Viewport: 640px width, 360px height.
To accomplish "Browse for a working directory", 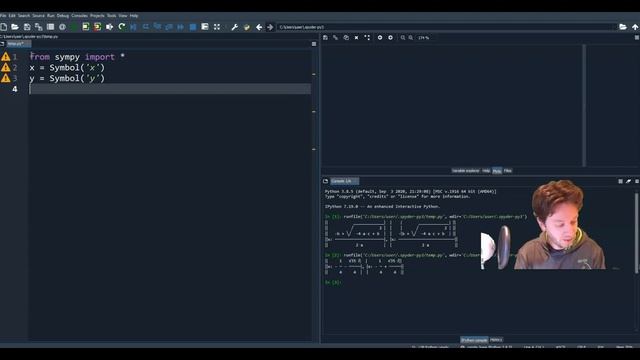I will coord(623,27).
